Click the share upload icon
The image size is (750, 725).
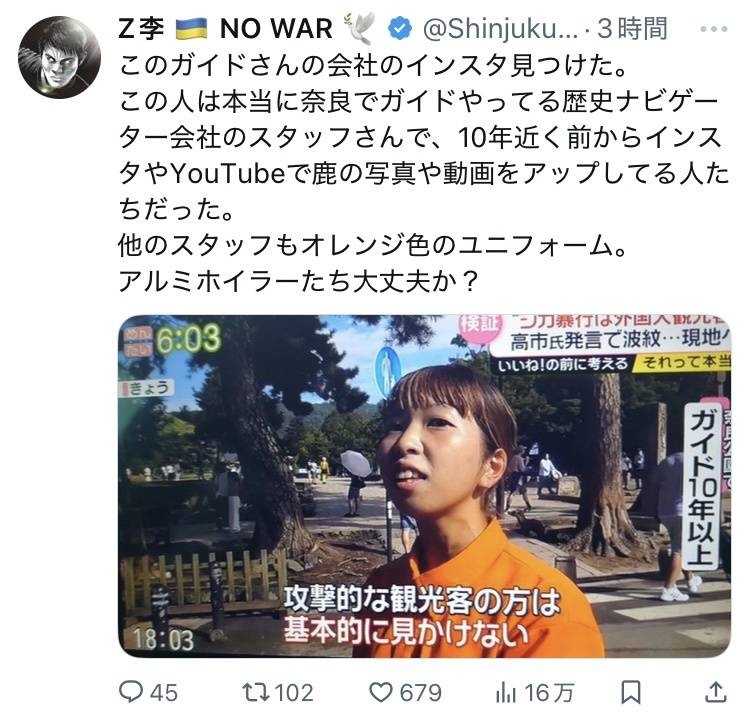[x=716, y=692]
